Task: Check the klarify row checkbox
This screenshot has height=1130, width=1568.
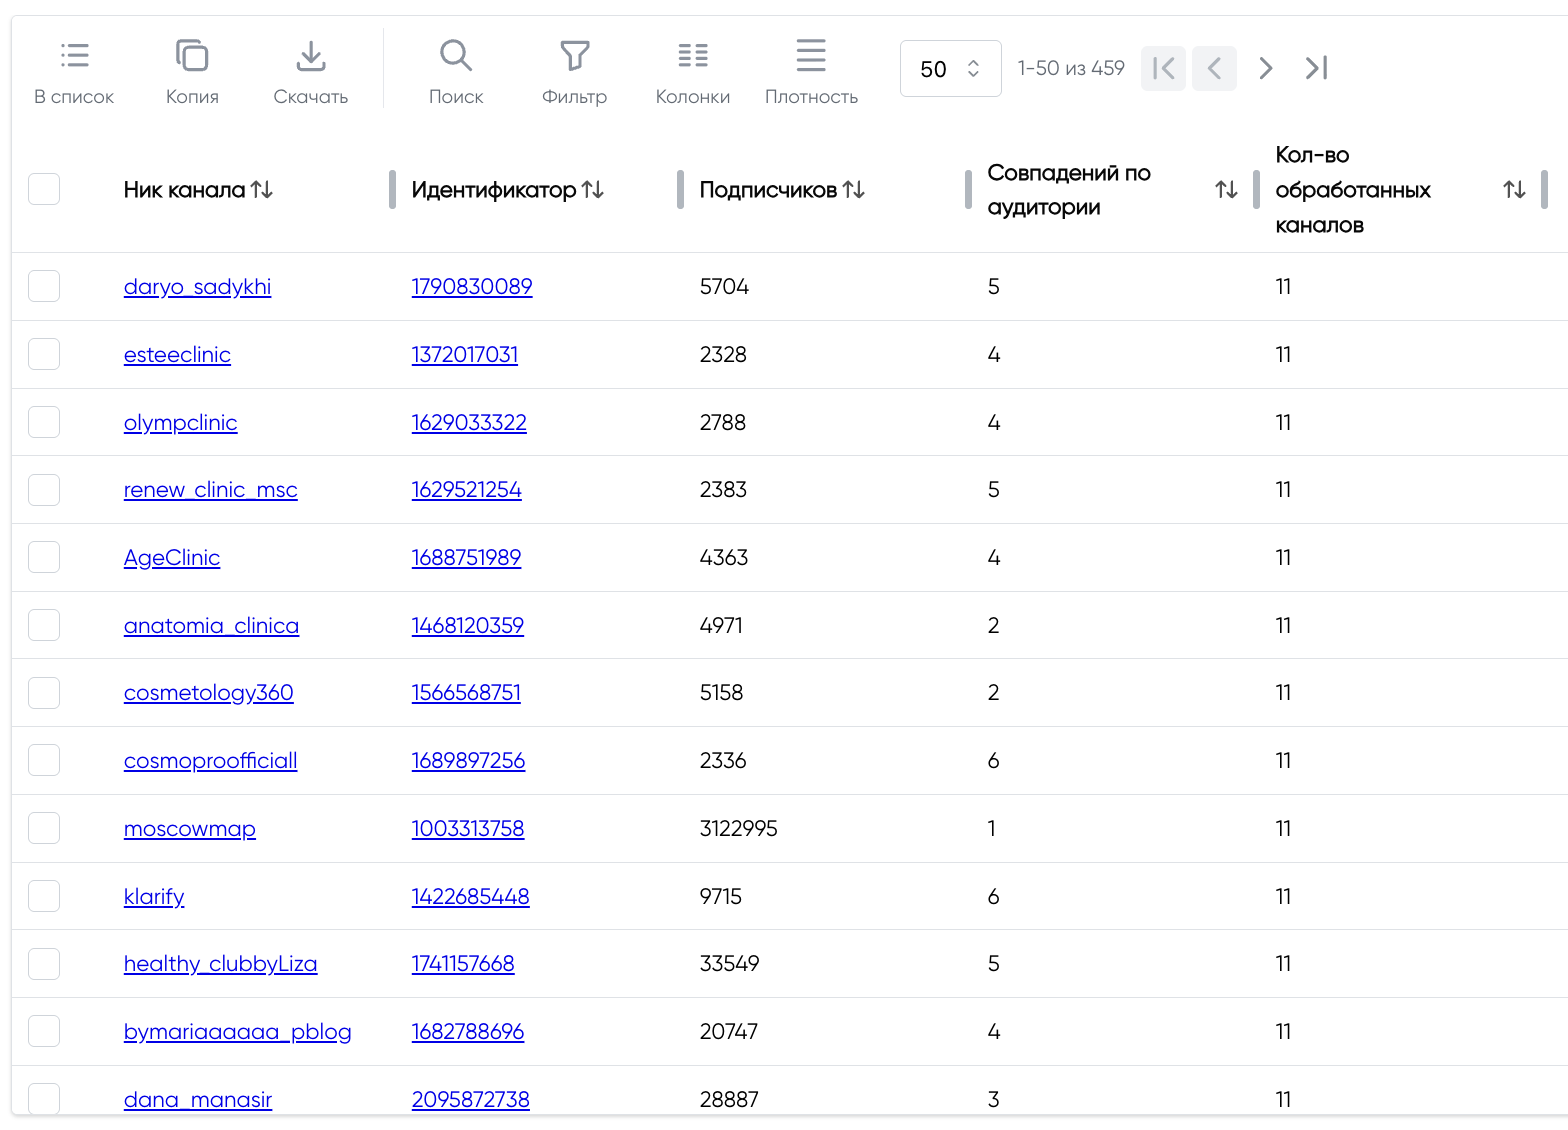Action: (x=44, y=896)
